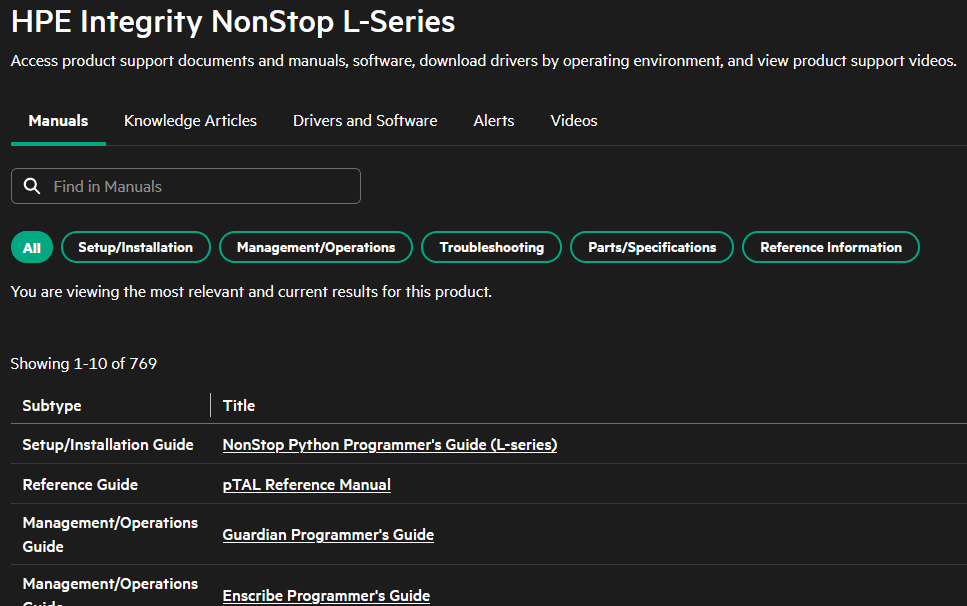Click Management/Operations Guide cell beside Guardian guide
This screenshot has height=606, width=967.
[x=110, y=534]
